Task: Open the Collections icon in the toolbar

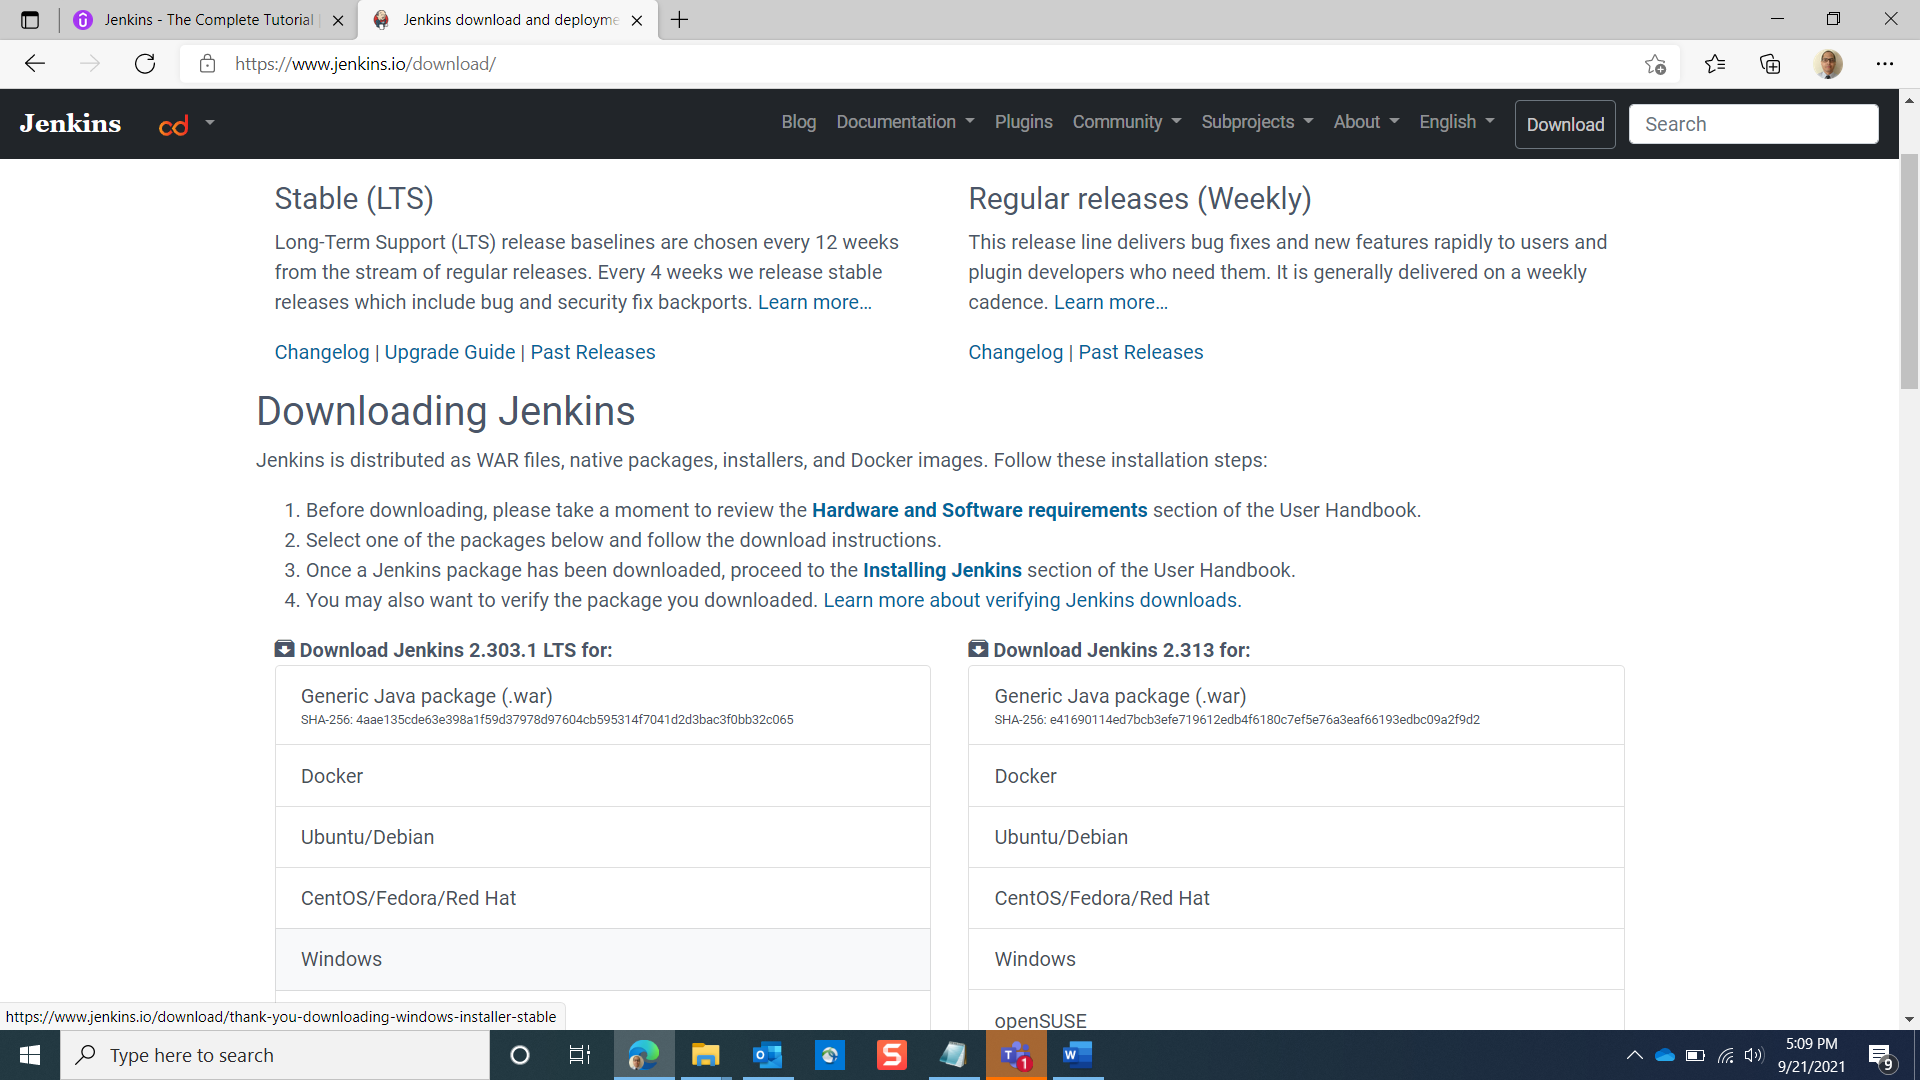Action: click(1770, 64)
